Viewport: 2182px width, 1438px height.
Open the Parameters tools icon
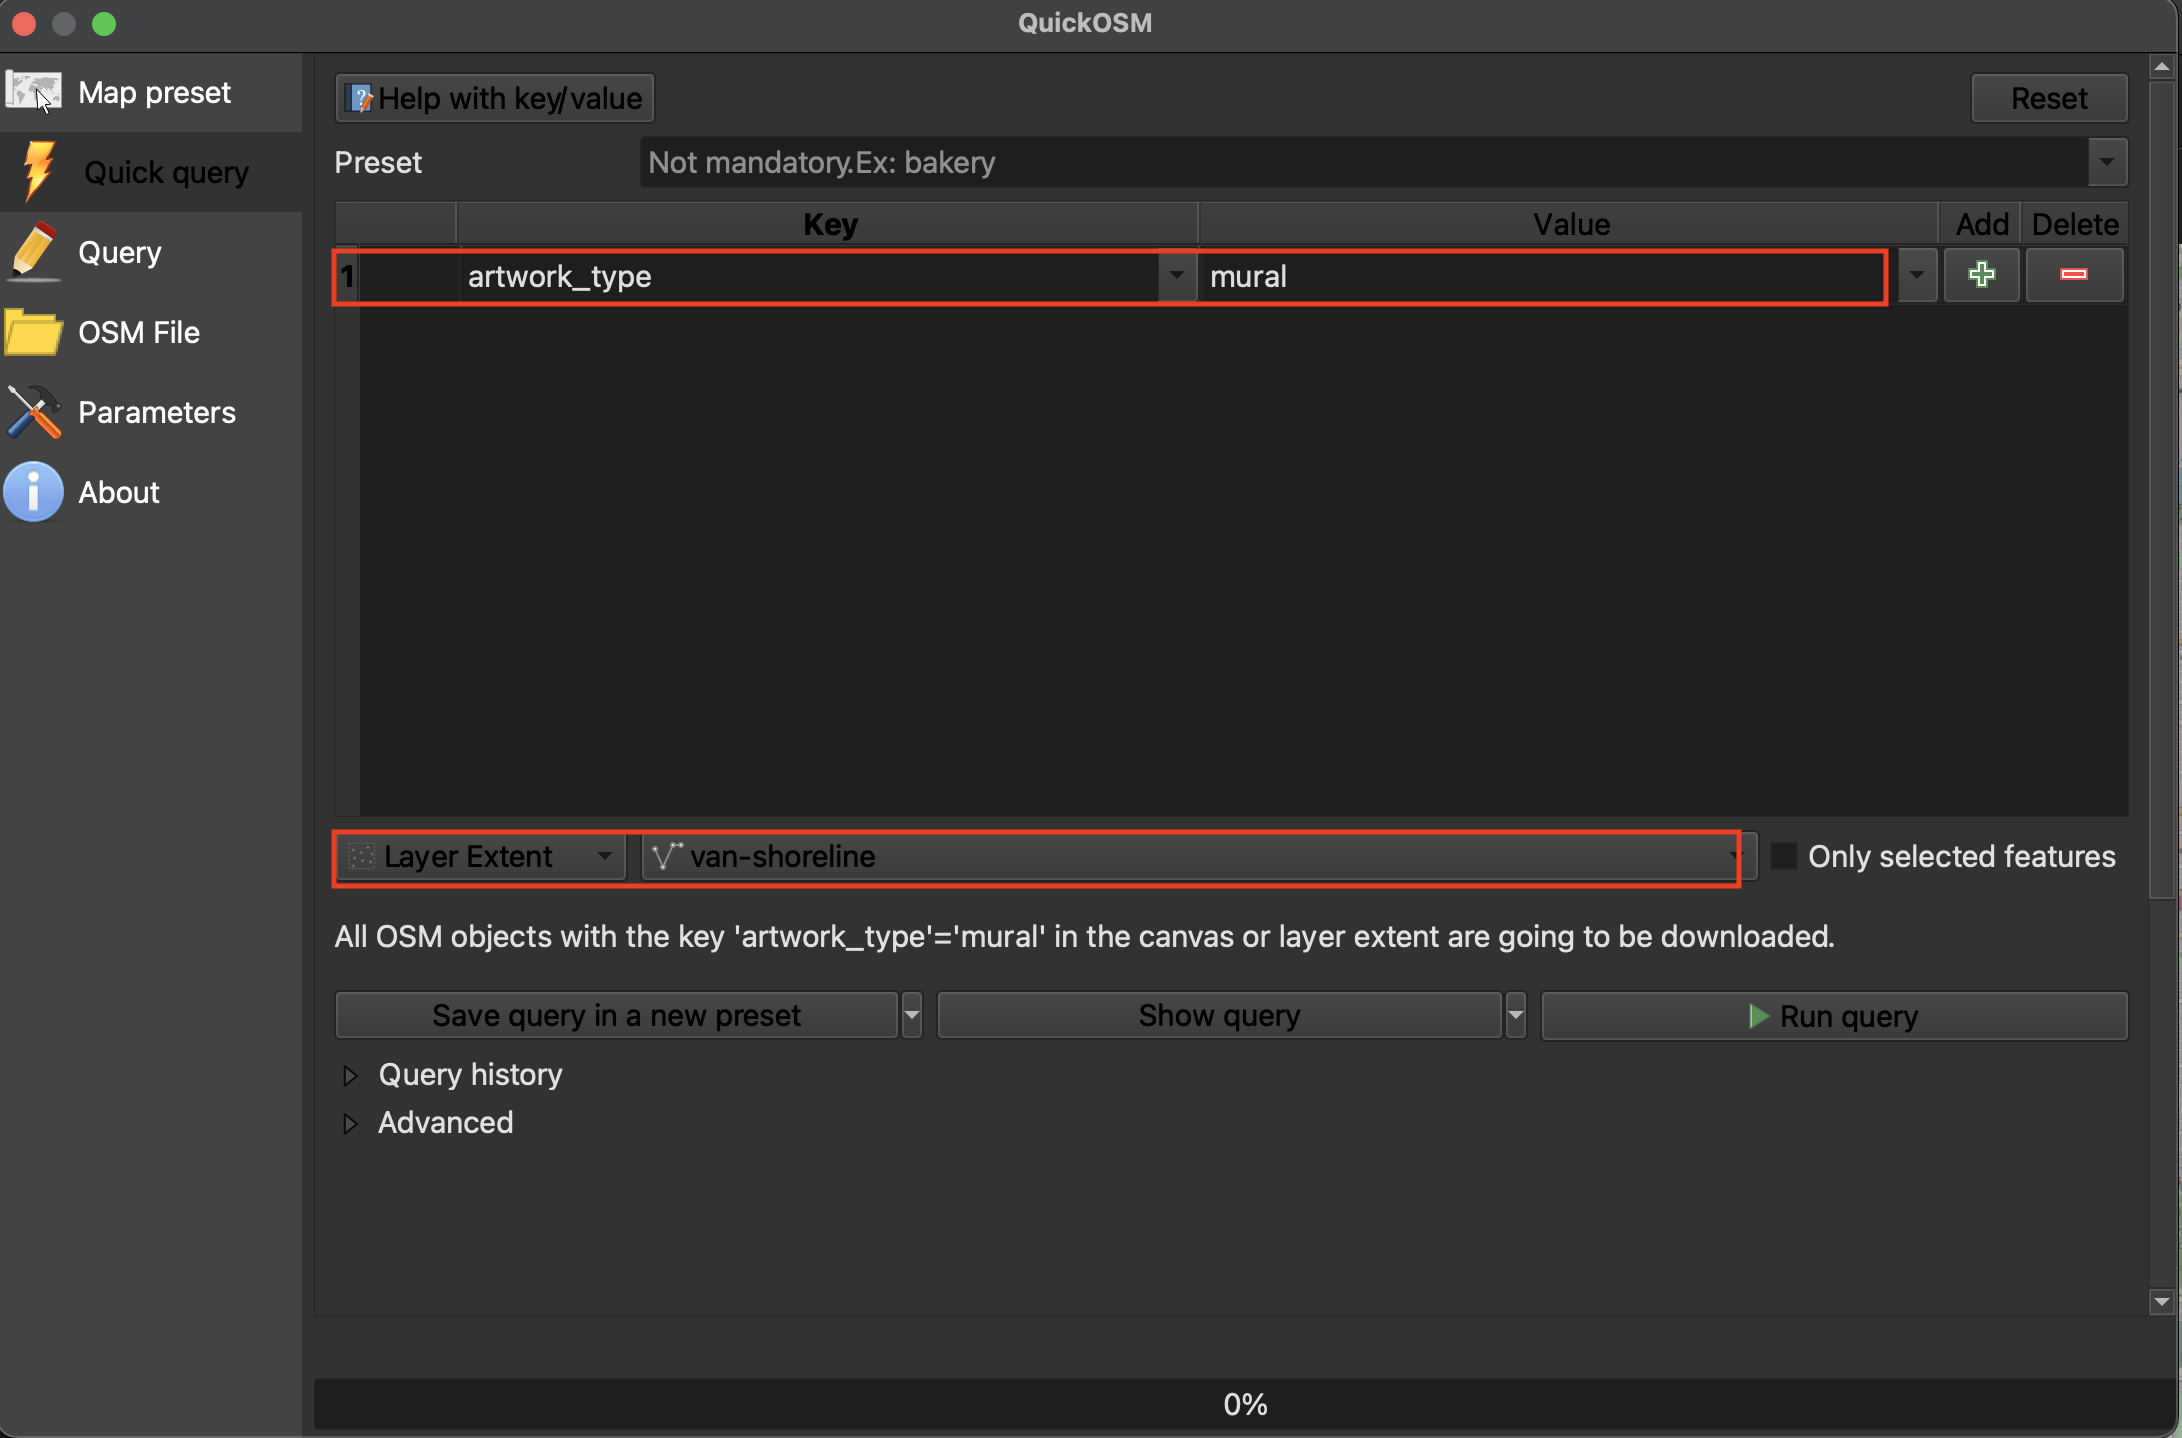(x=33, y=412)
